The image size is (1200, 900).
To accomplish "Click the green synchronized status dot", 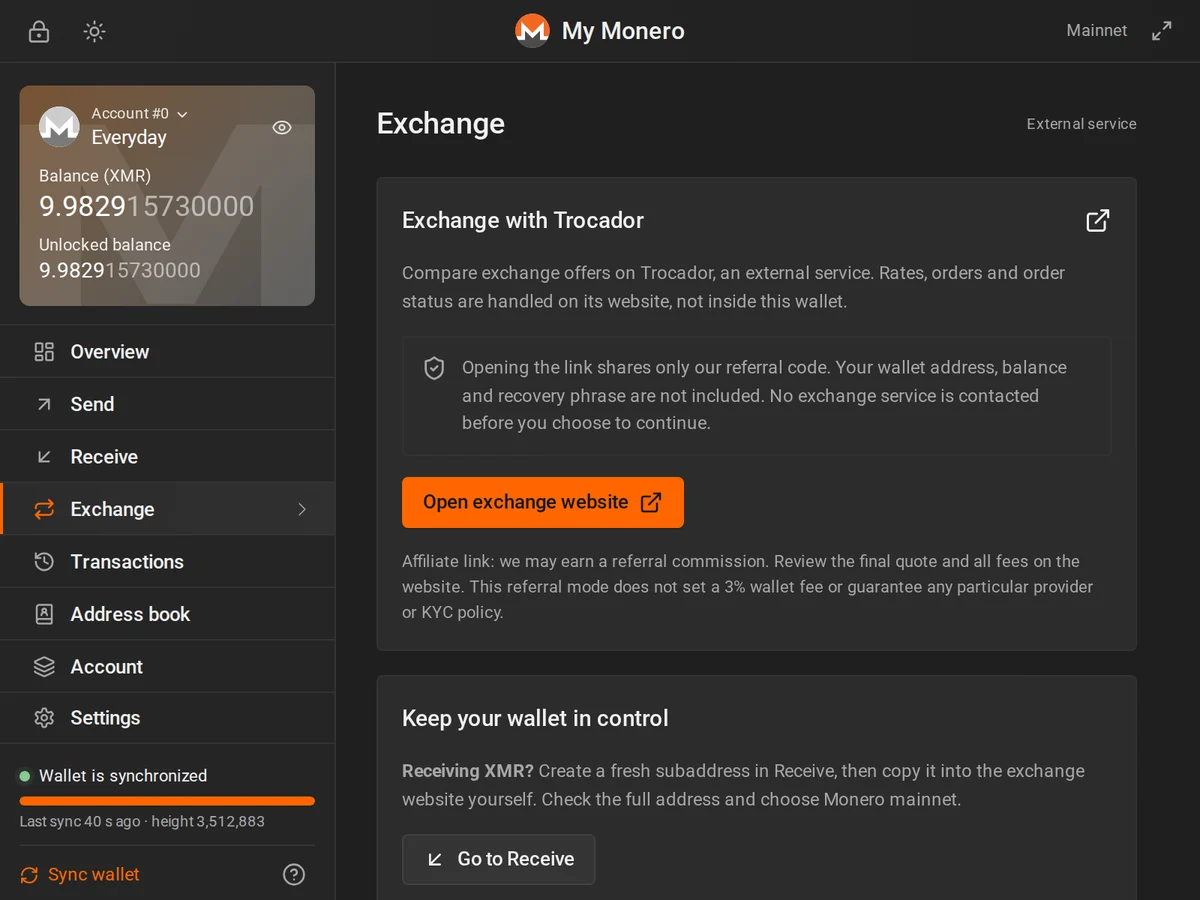I will 25,776.
